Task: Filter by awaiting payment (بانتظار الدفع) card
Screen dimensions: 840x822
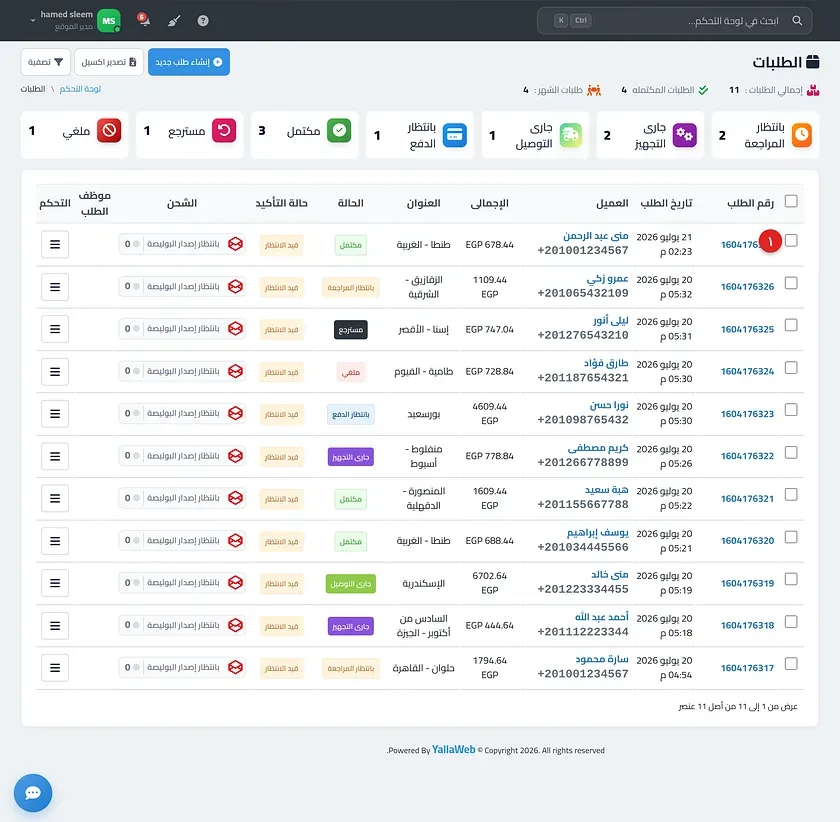Action: tap(419, 135)
